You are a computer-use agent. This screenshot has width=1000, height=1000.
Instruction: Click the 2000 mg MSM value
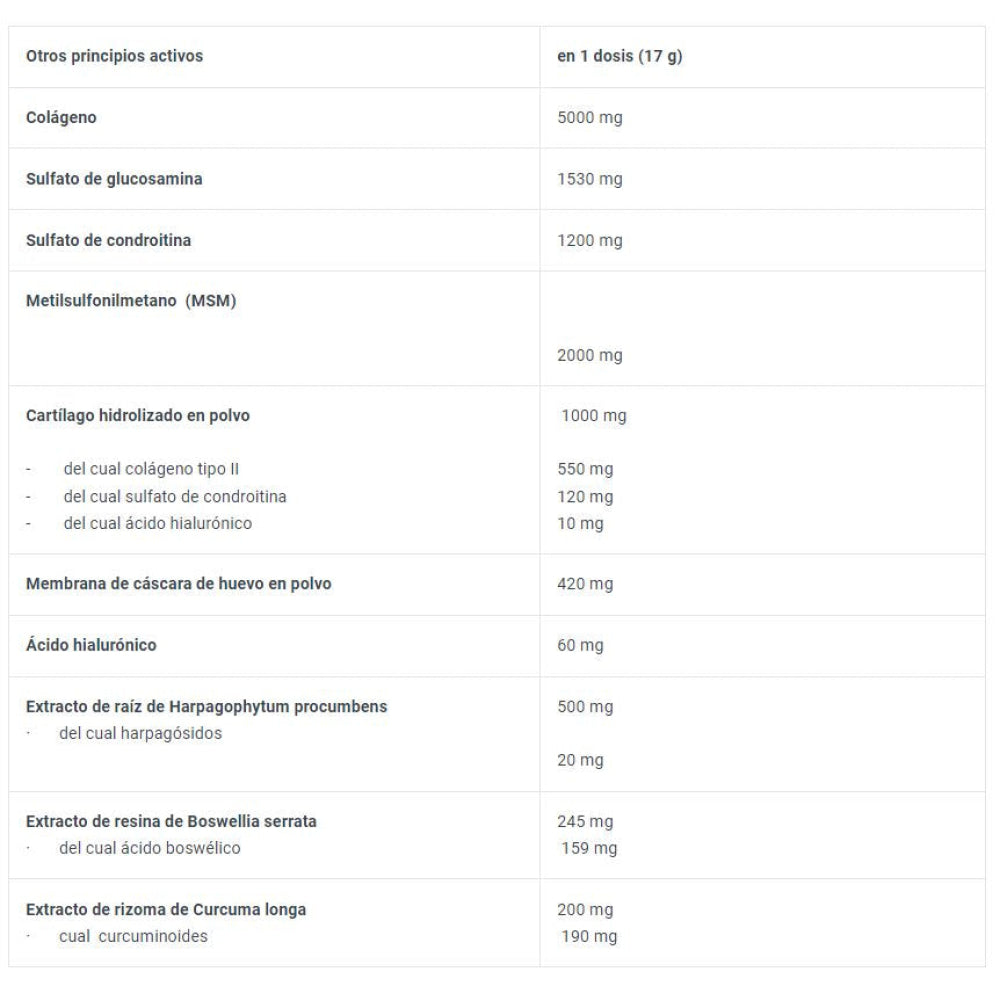[x=589, y=355]
